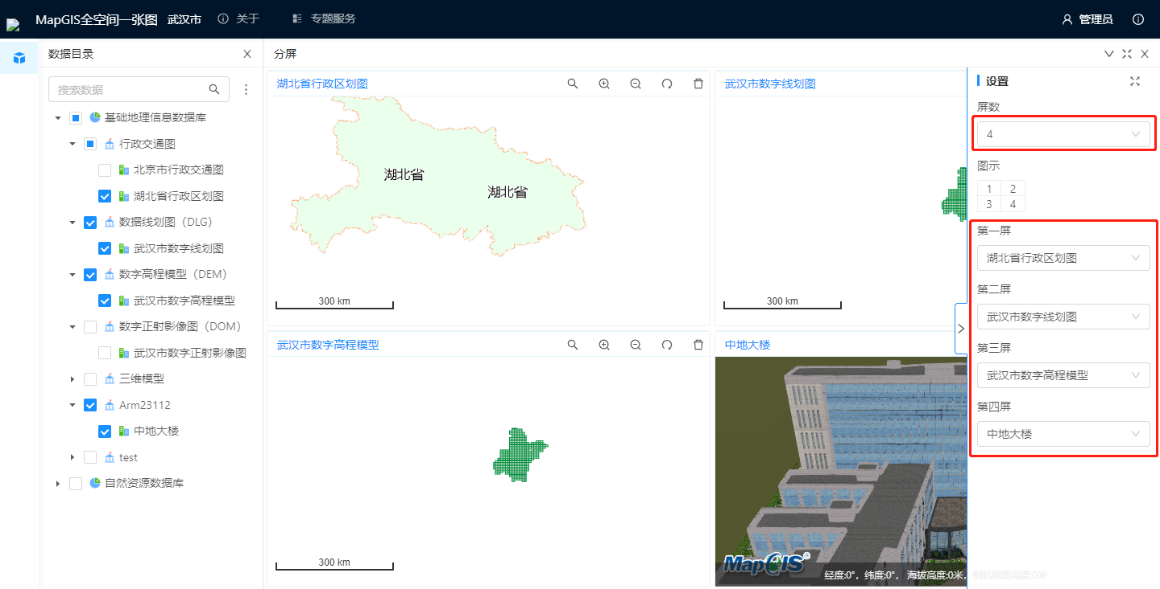Check the 三维模型 checkbox
Viewport: 1160px width, 589px height.
[90, 379]
